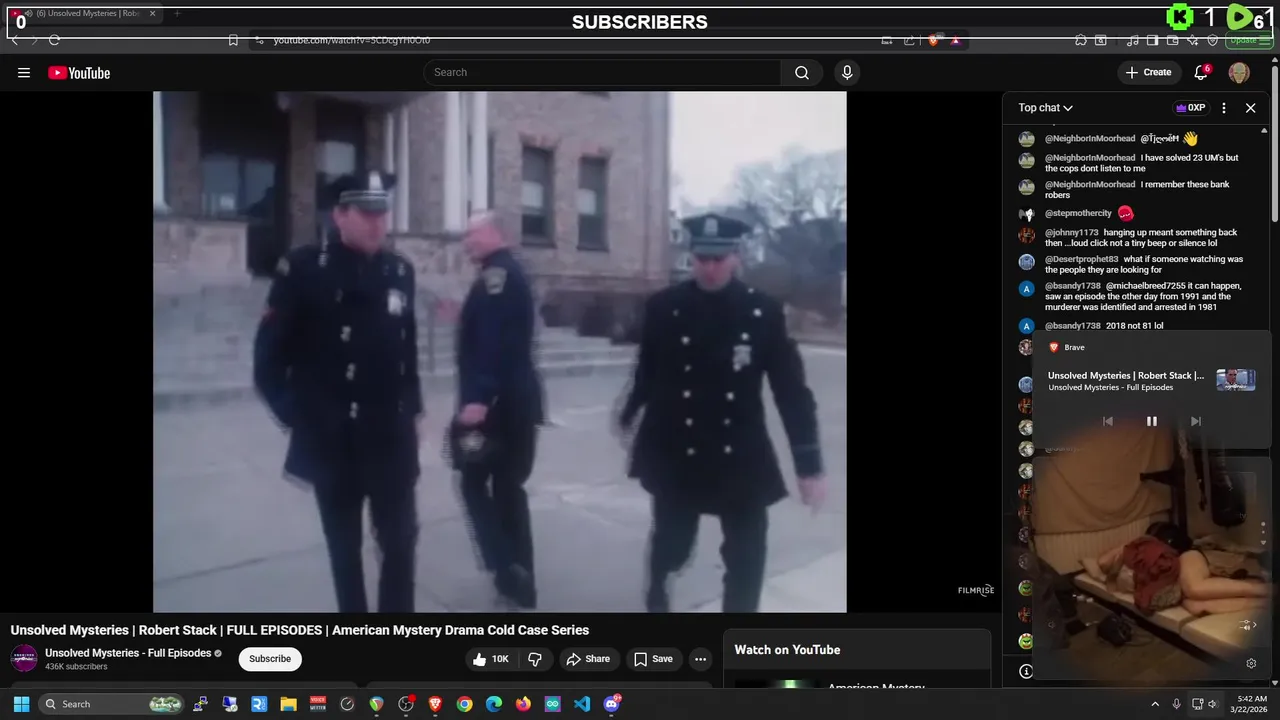1280x720 pixels.
Task: Show hidden tray icons chevron
Action: click(x=1155, y=704)
